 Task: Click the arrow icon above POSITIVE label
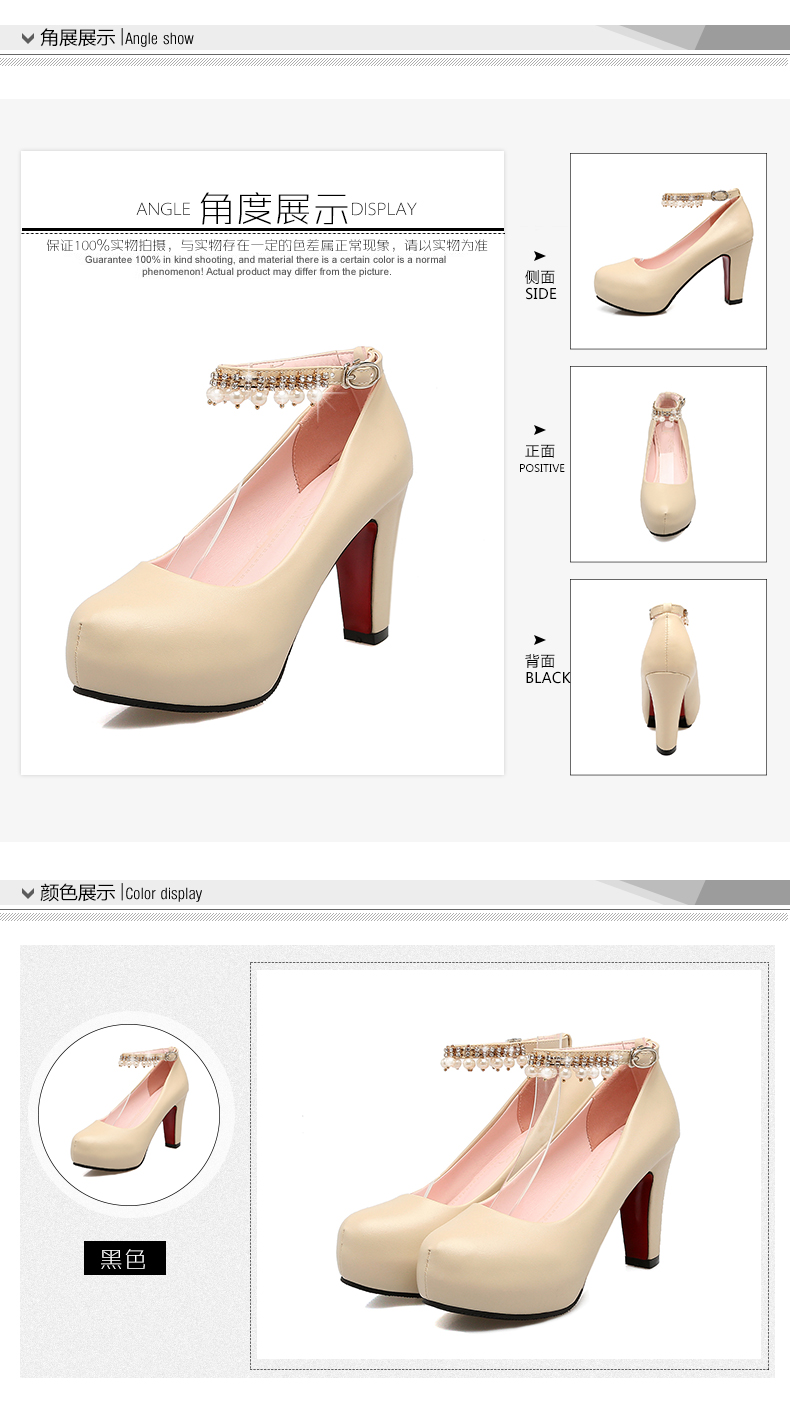coord(540,430)
